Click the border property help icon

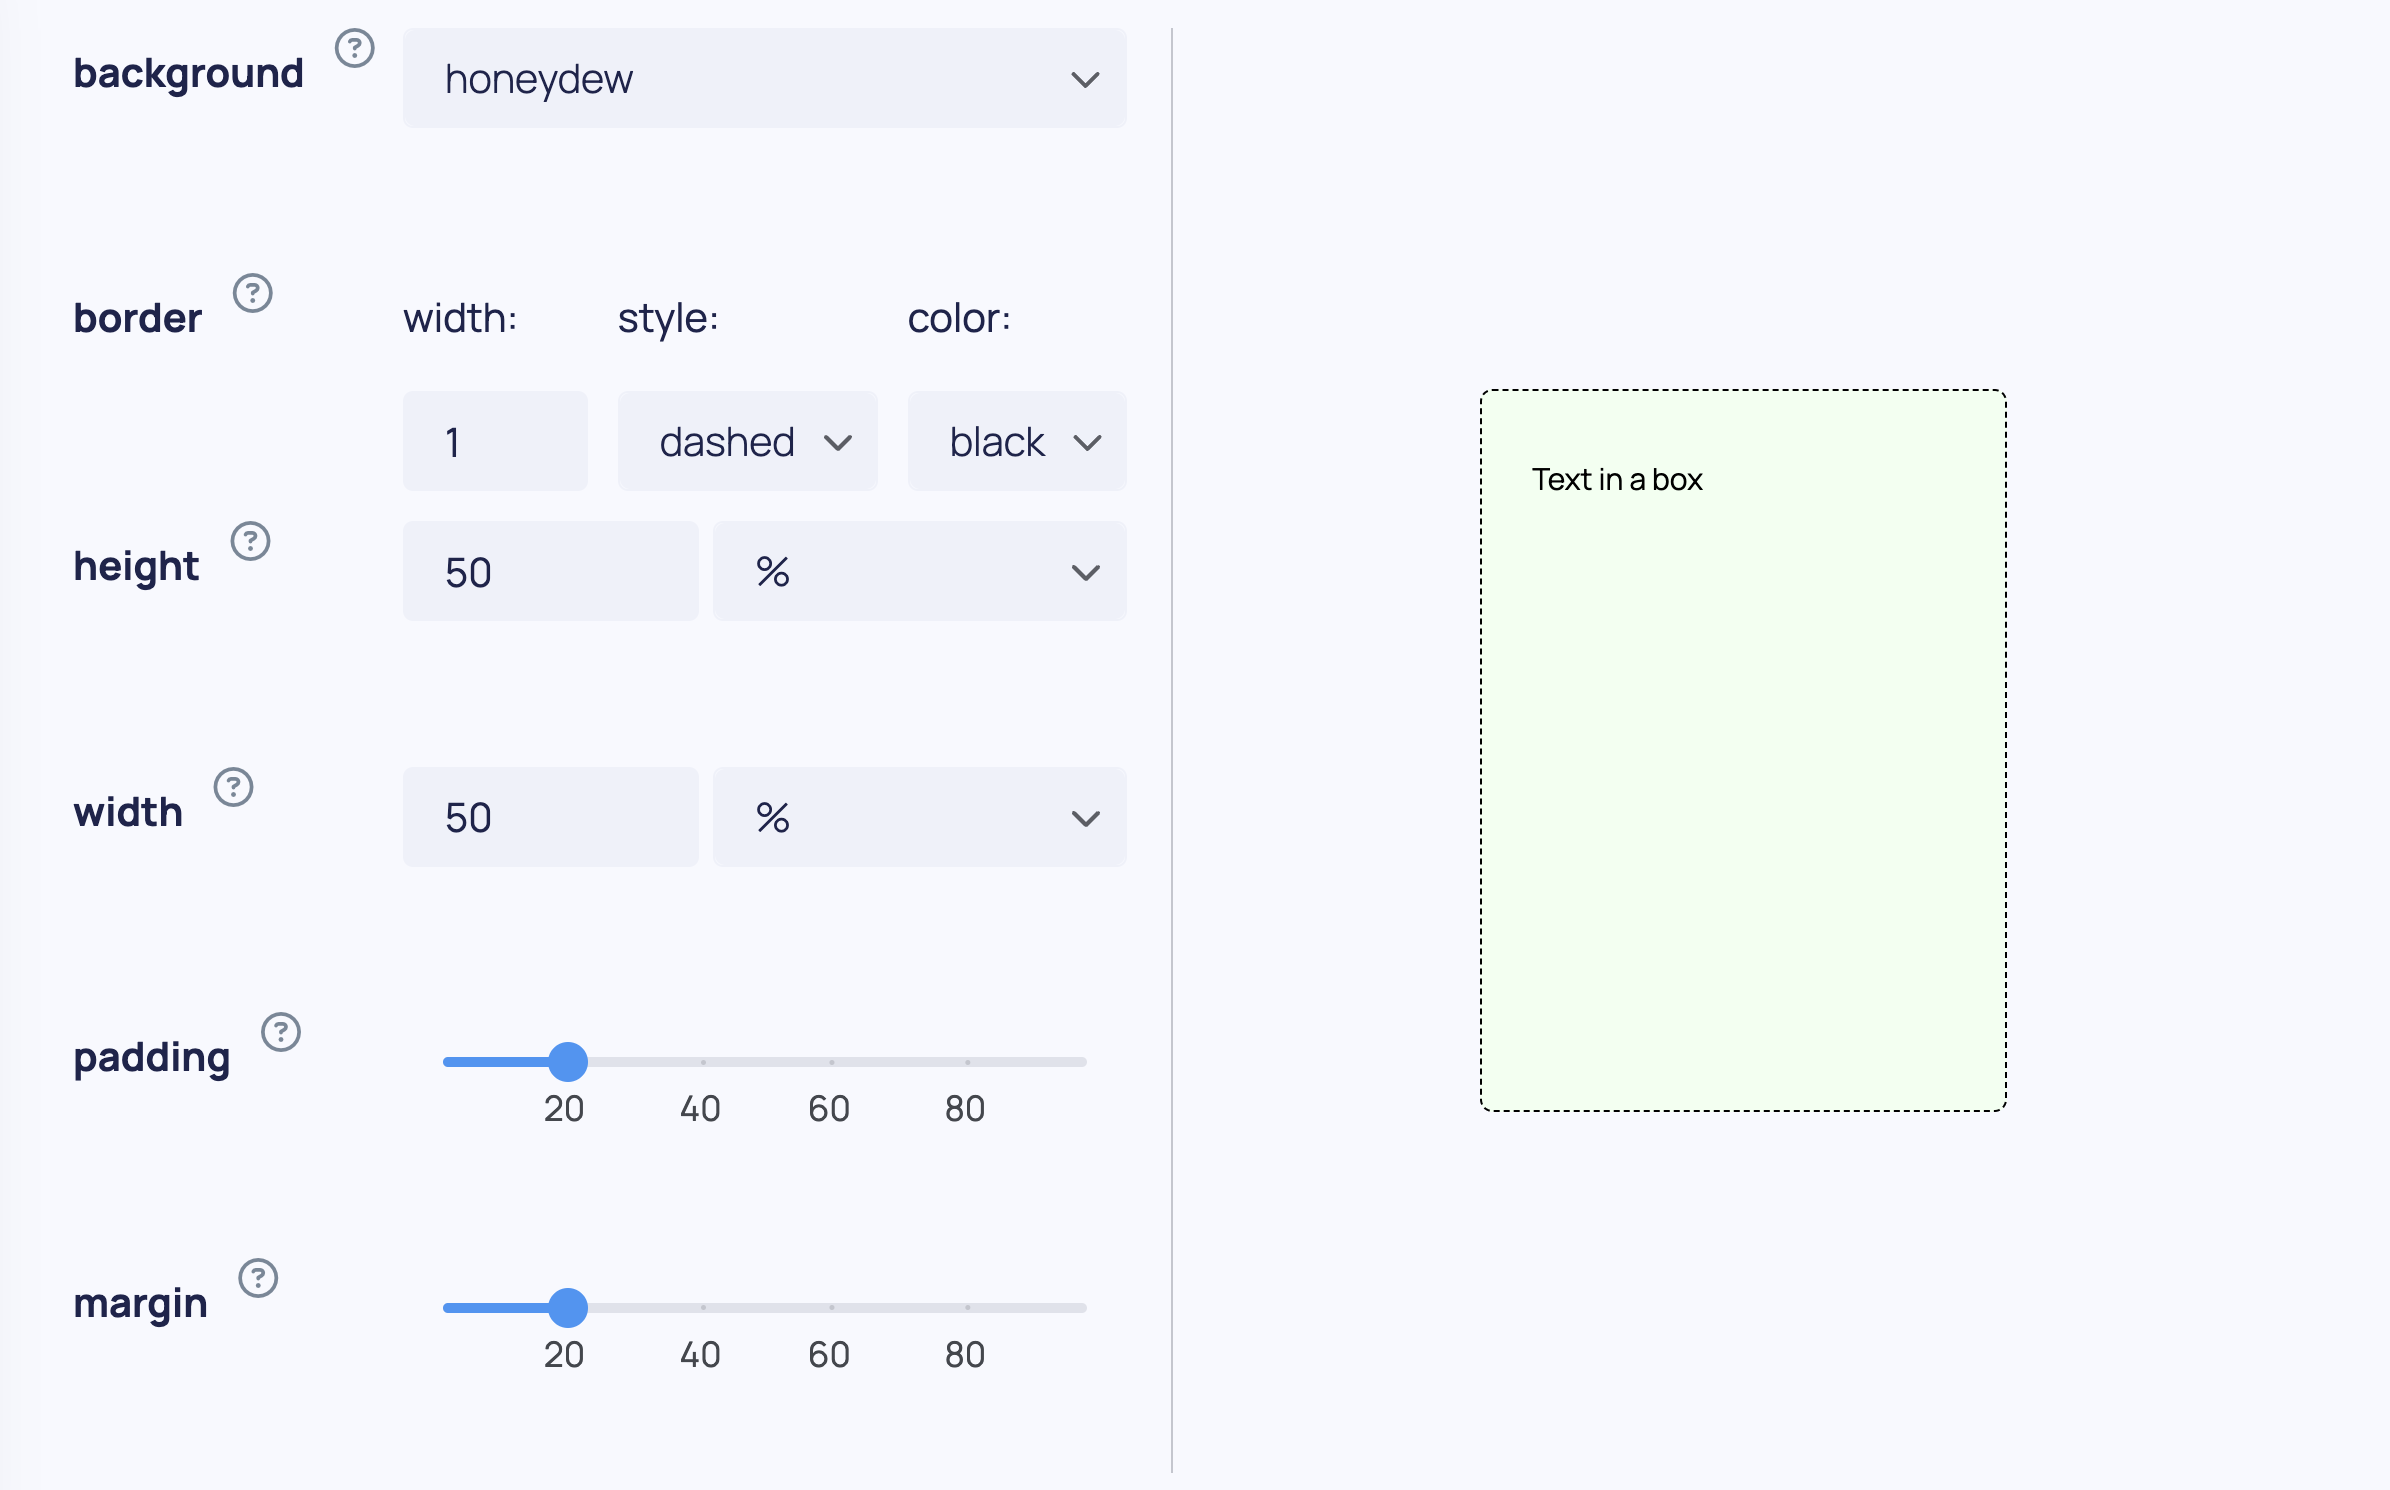[x=252, y=294]
